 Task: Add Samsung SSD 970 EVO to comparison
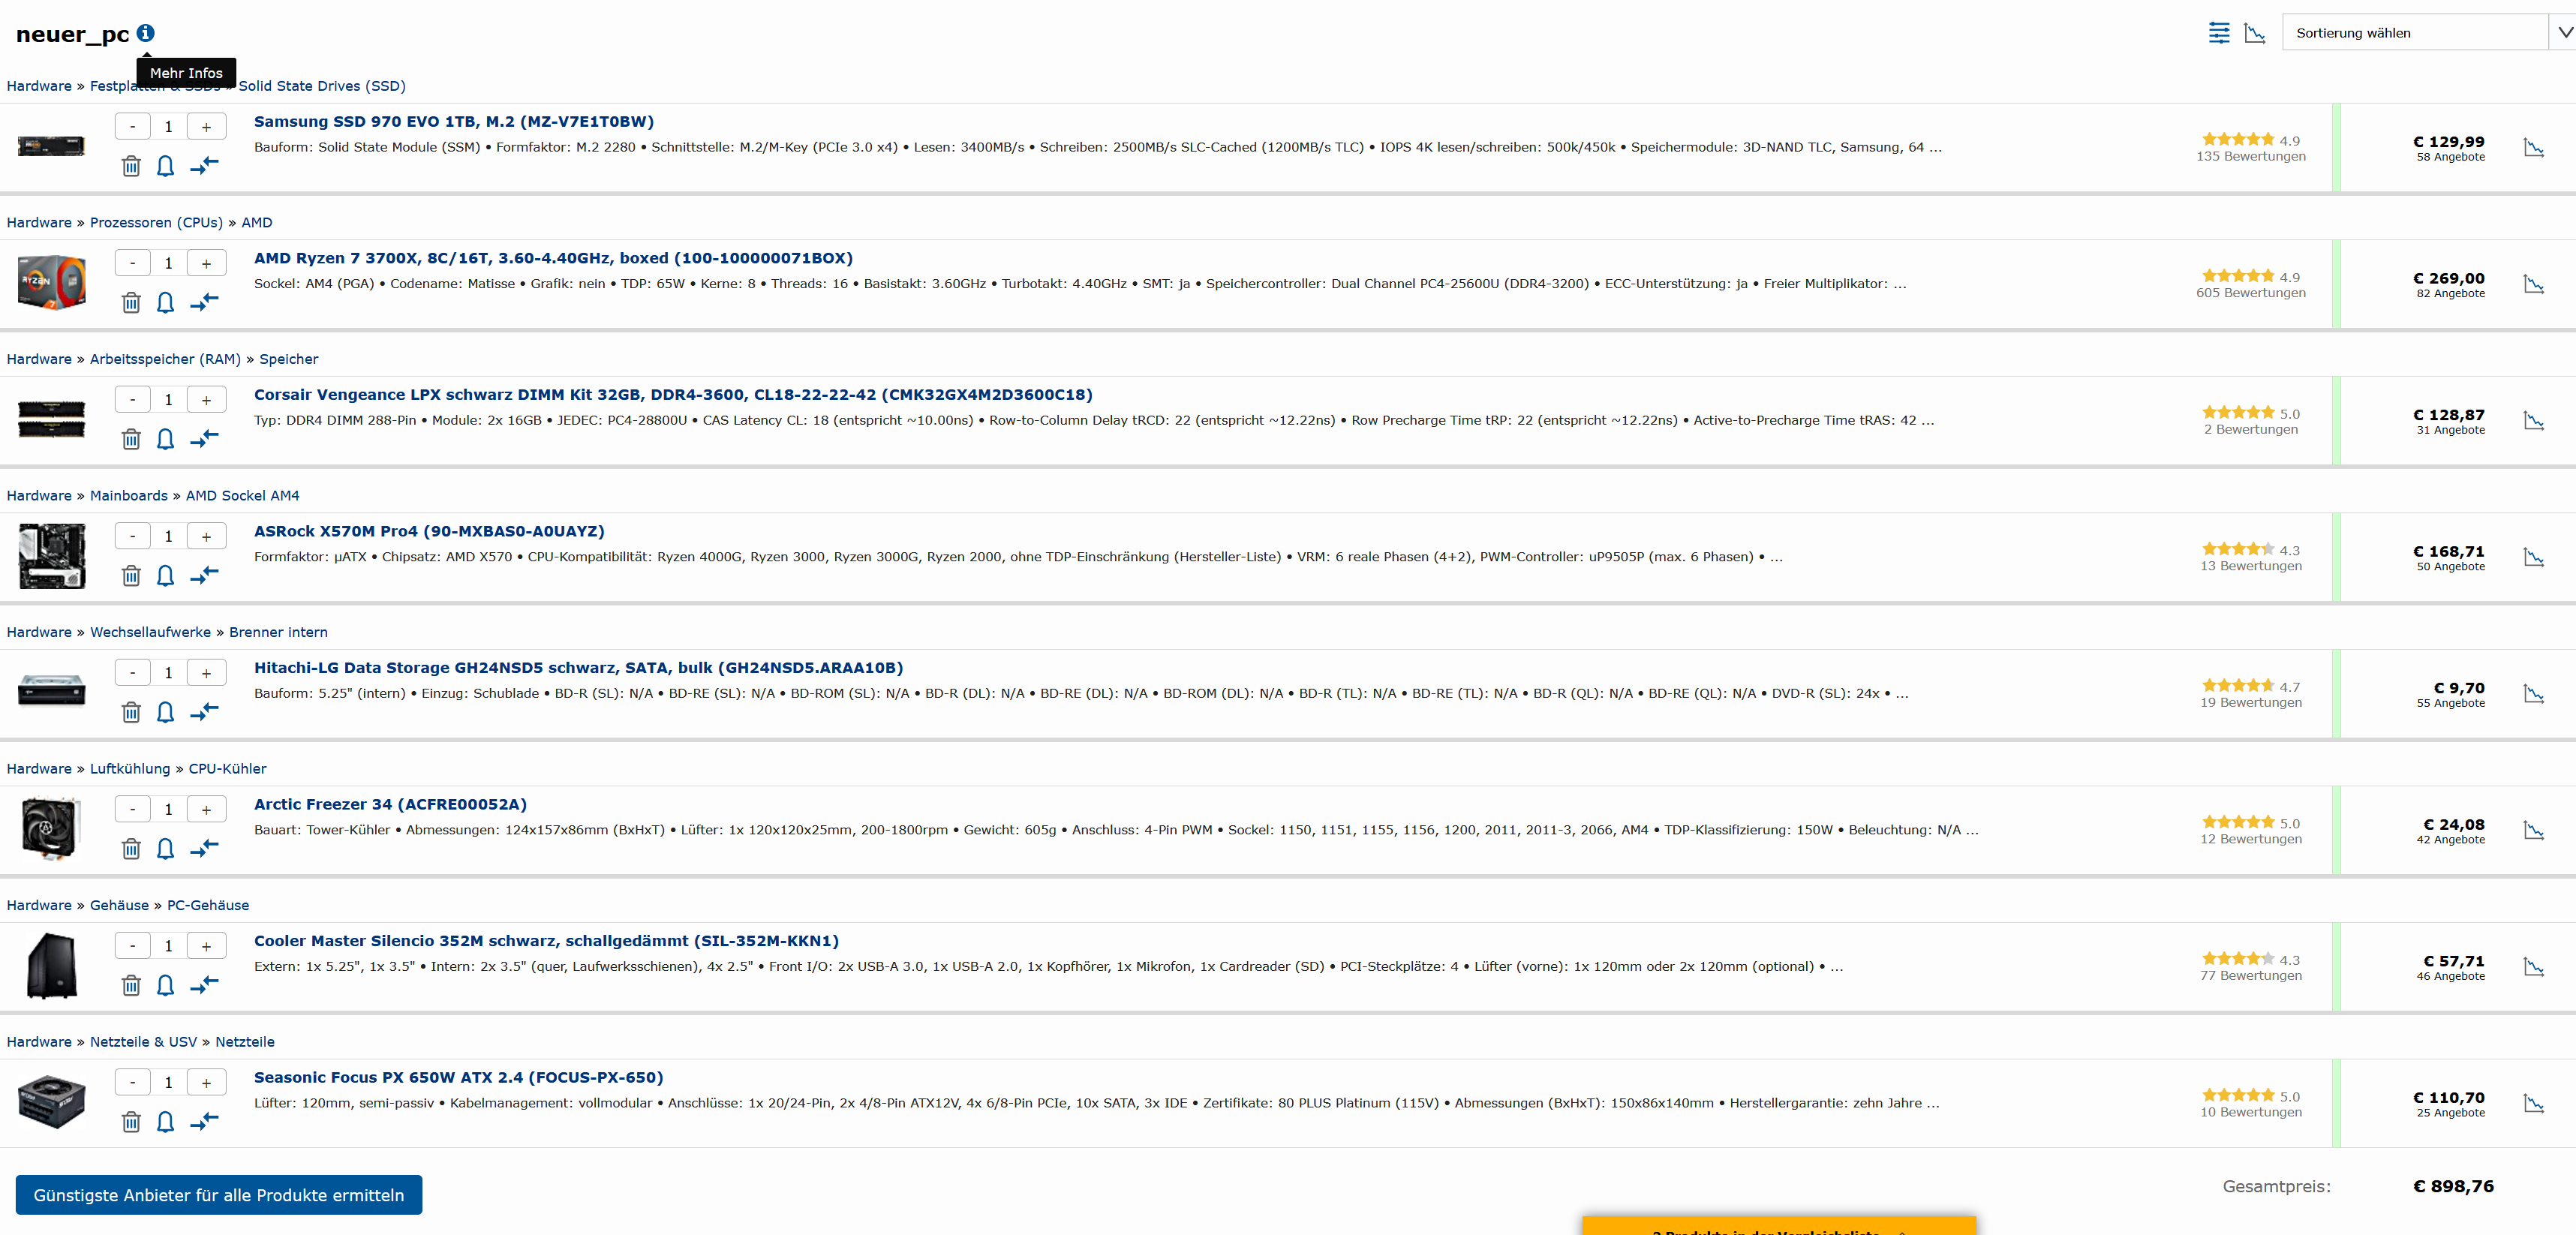pyautogui.click(x=204, y=165)
